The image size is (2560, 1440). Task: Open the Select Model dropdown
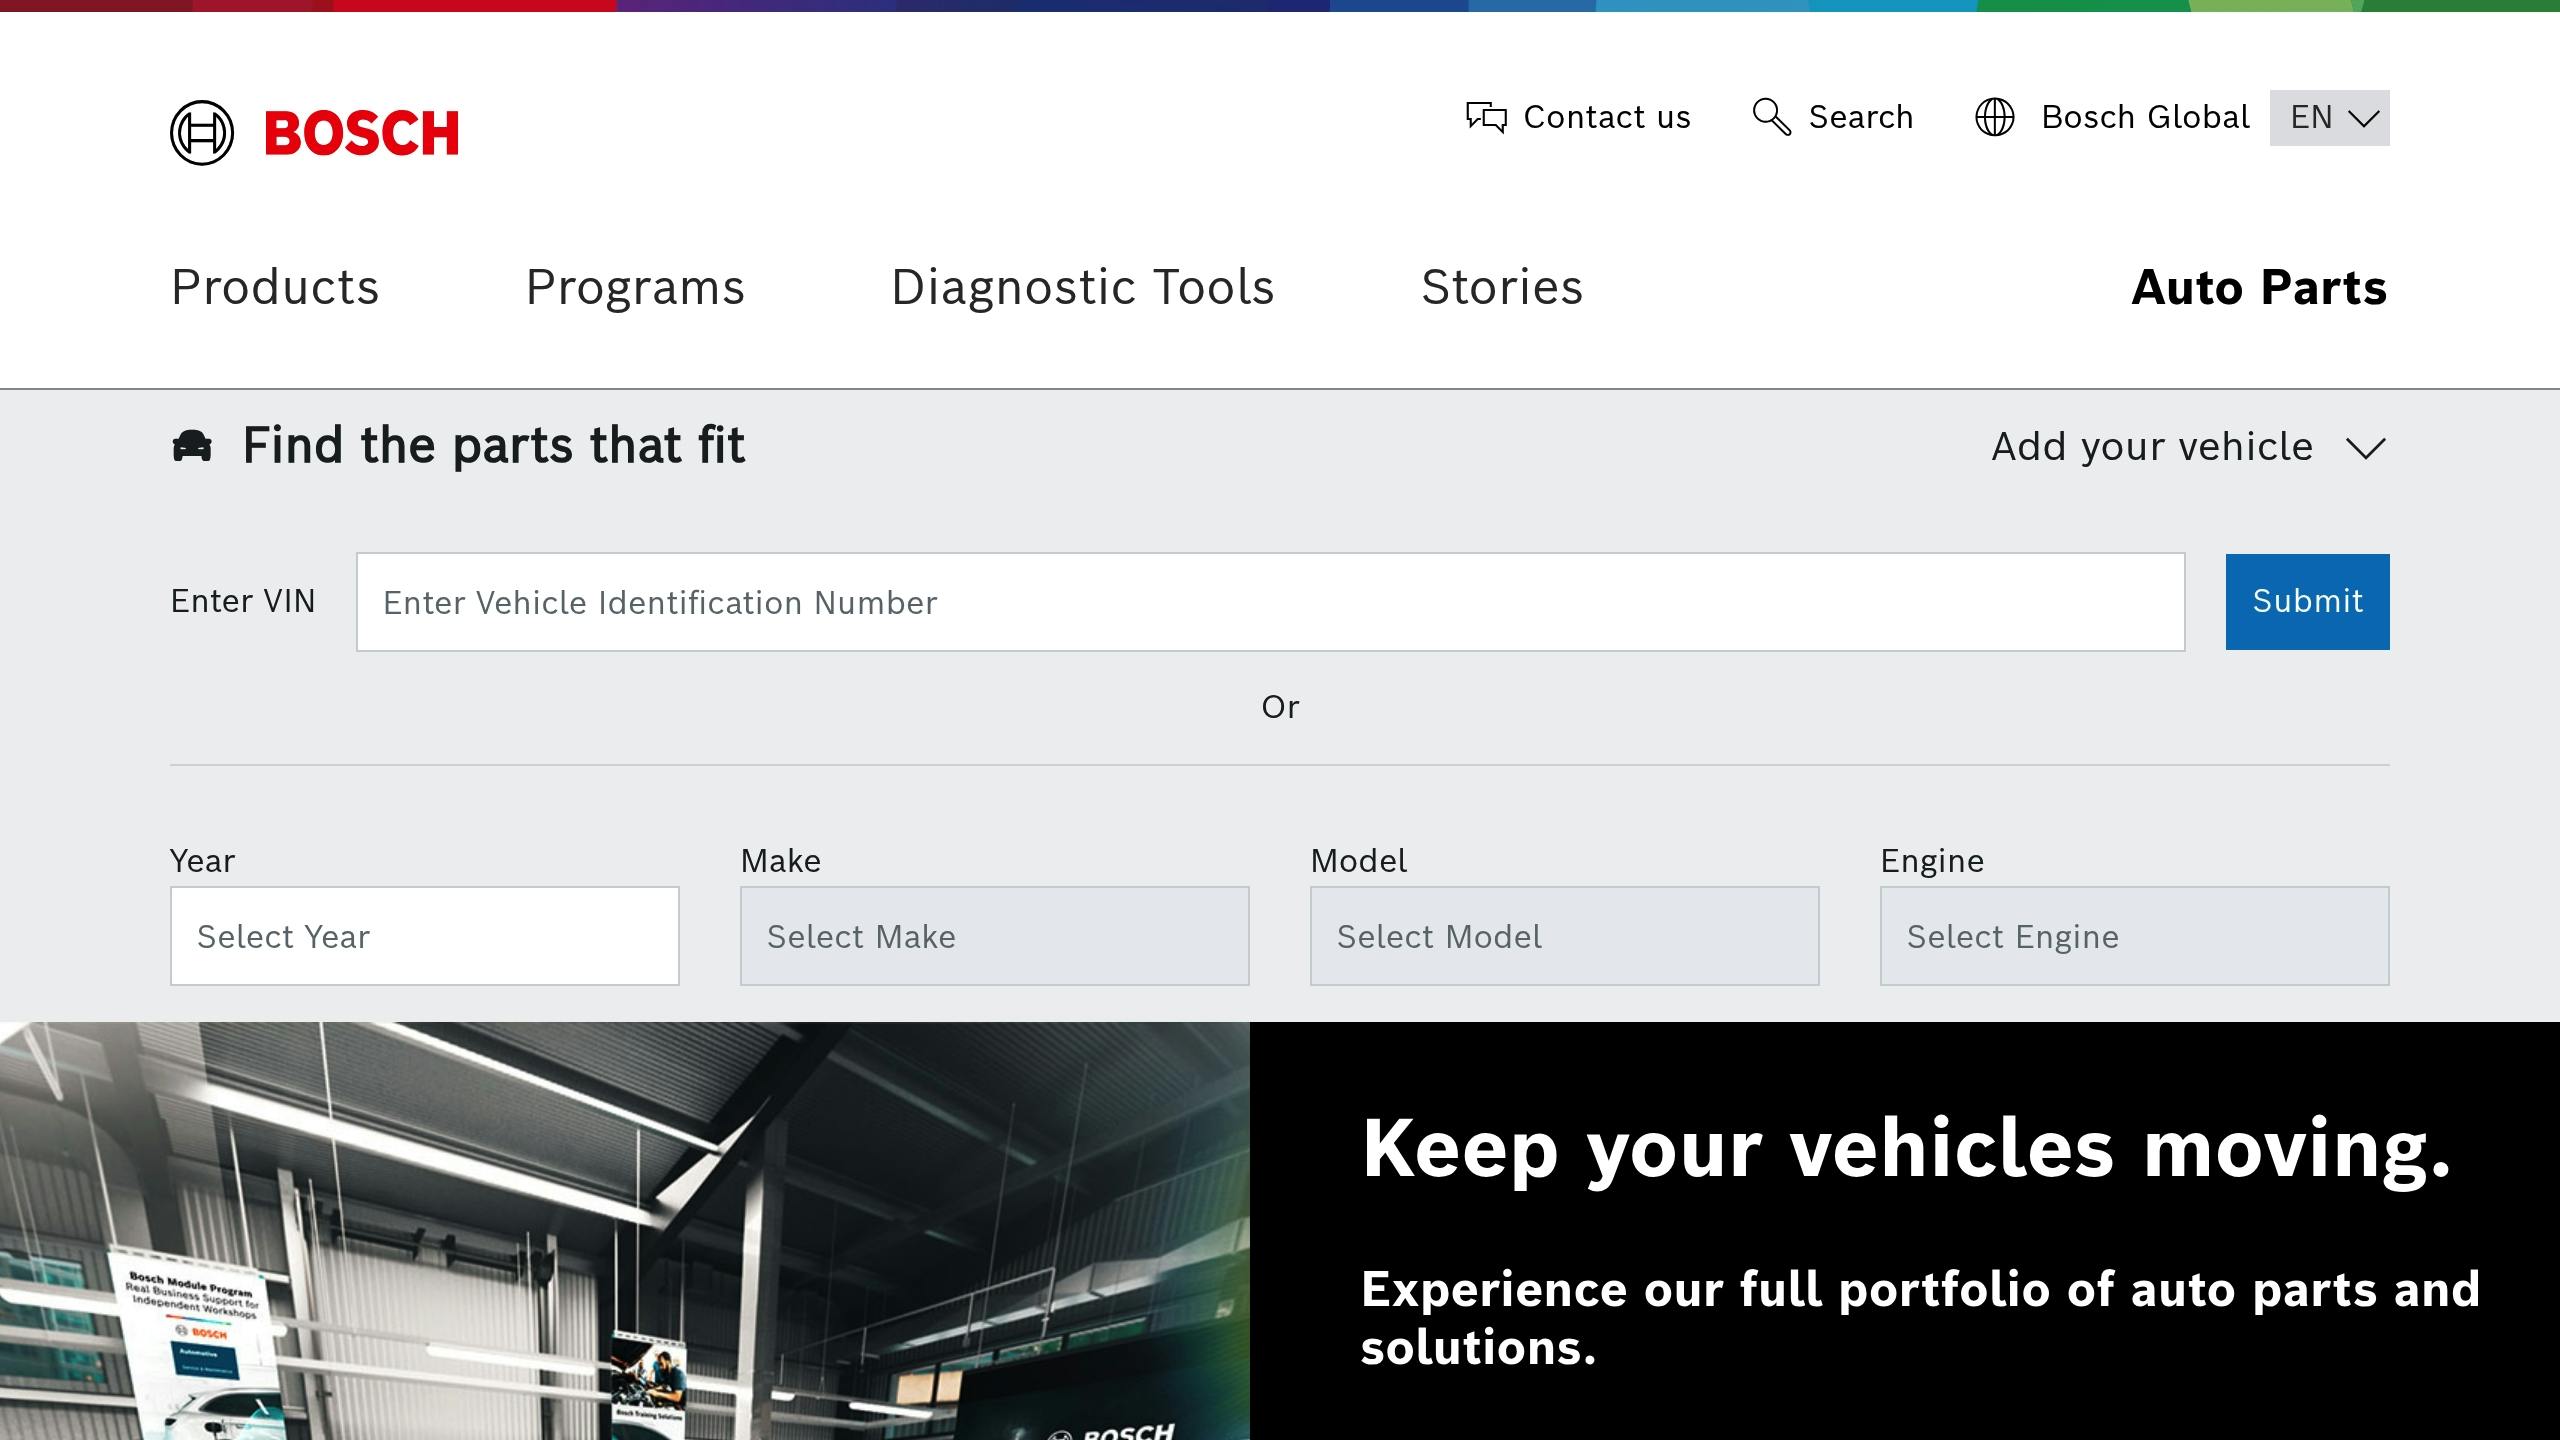1565,936
